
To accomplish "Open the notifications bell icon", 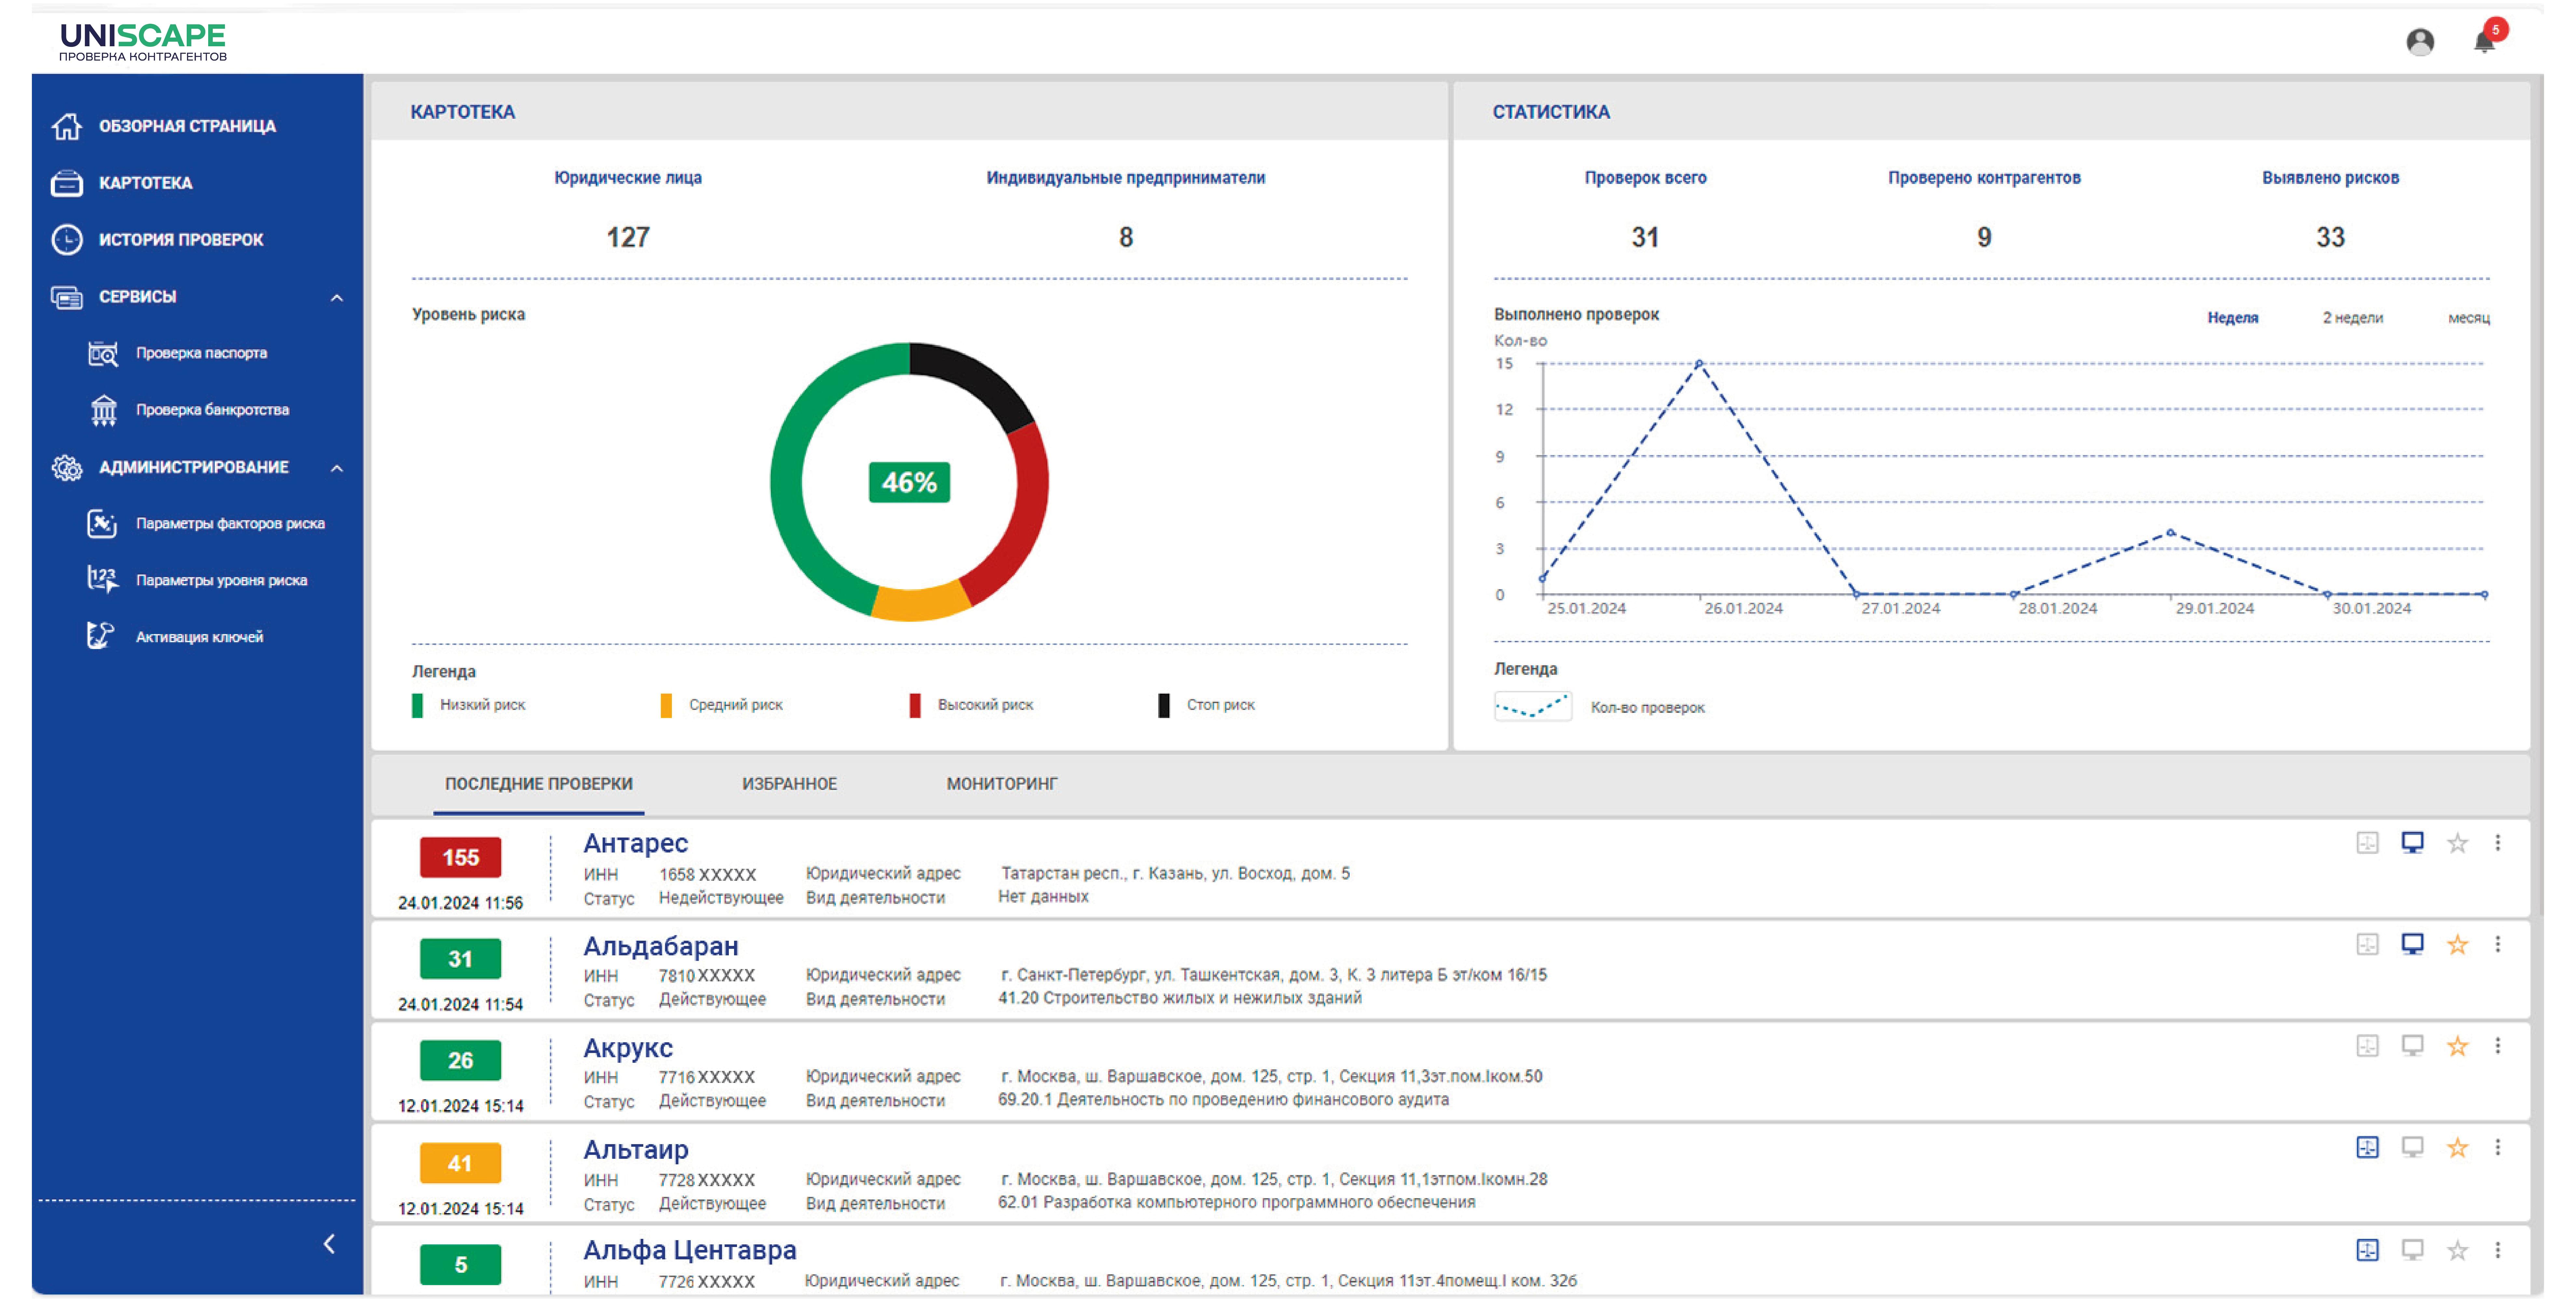I will [2484, 42].
